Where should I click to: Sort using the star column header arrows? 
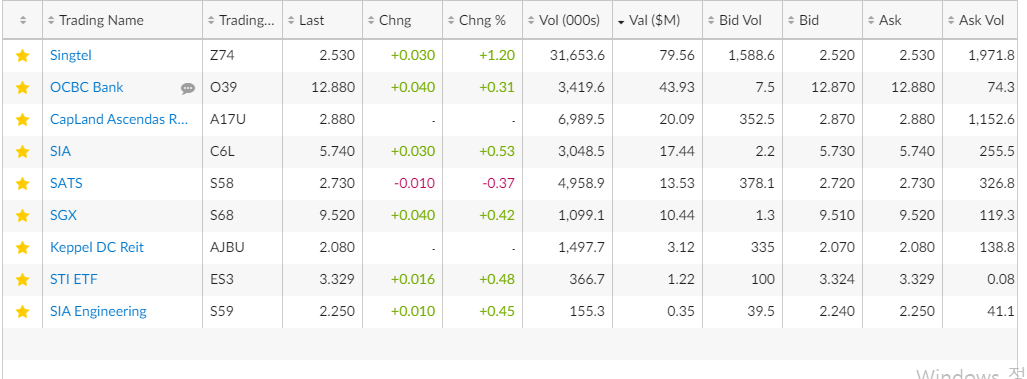pyautogui.click(x=23, y=20)
